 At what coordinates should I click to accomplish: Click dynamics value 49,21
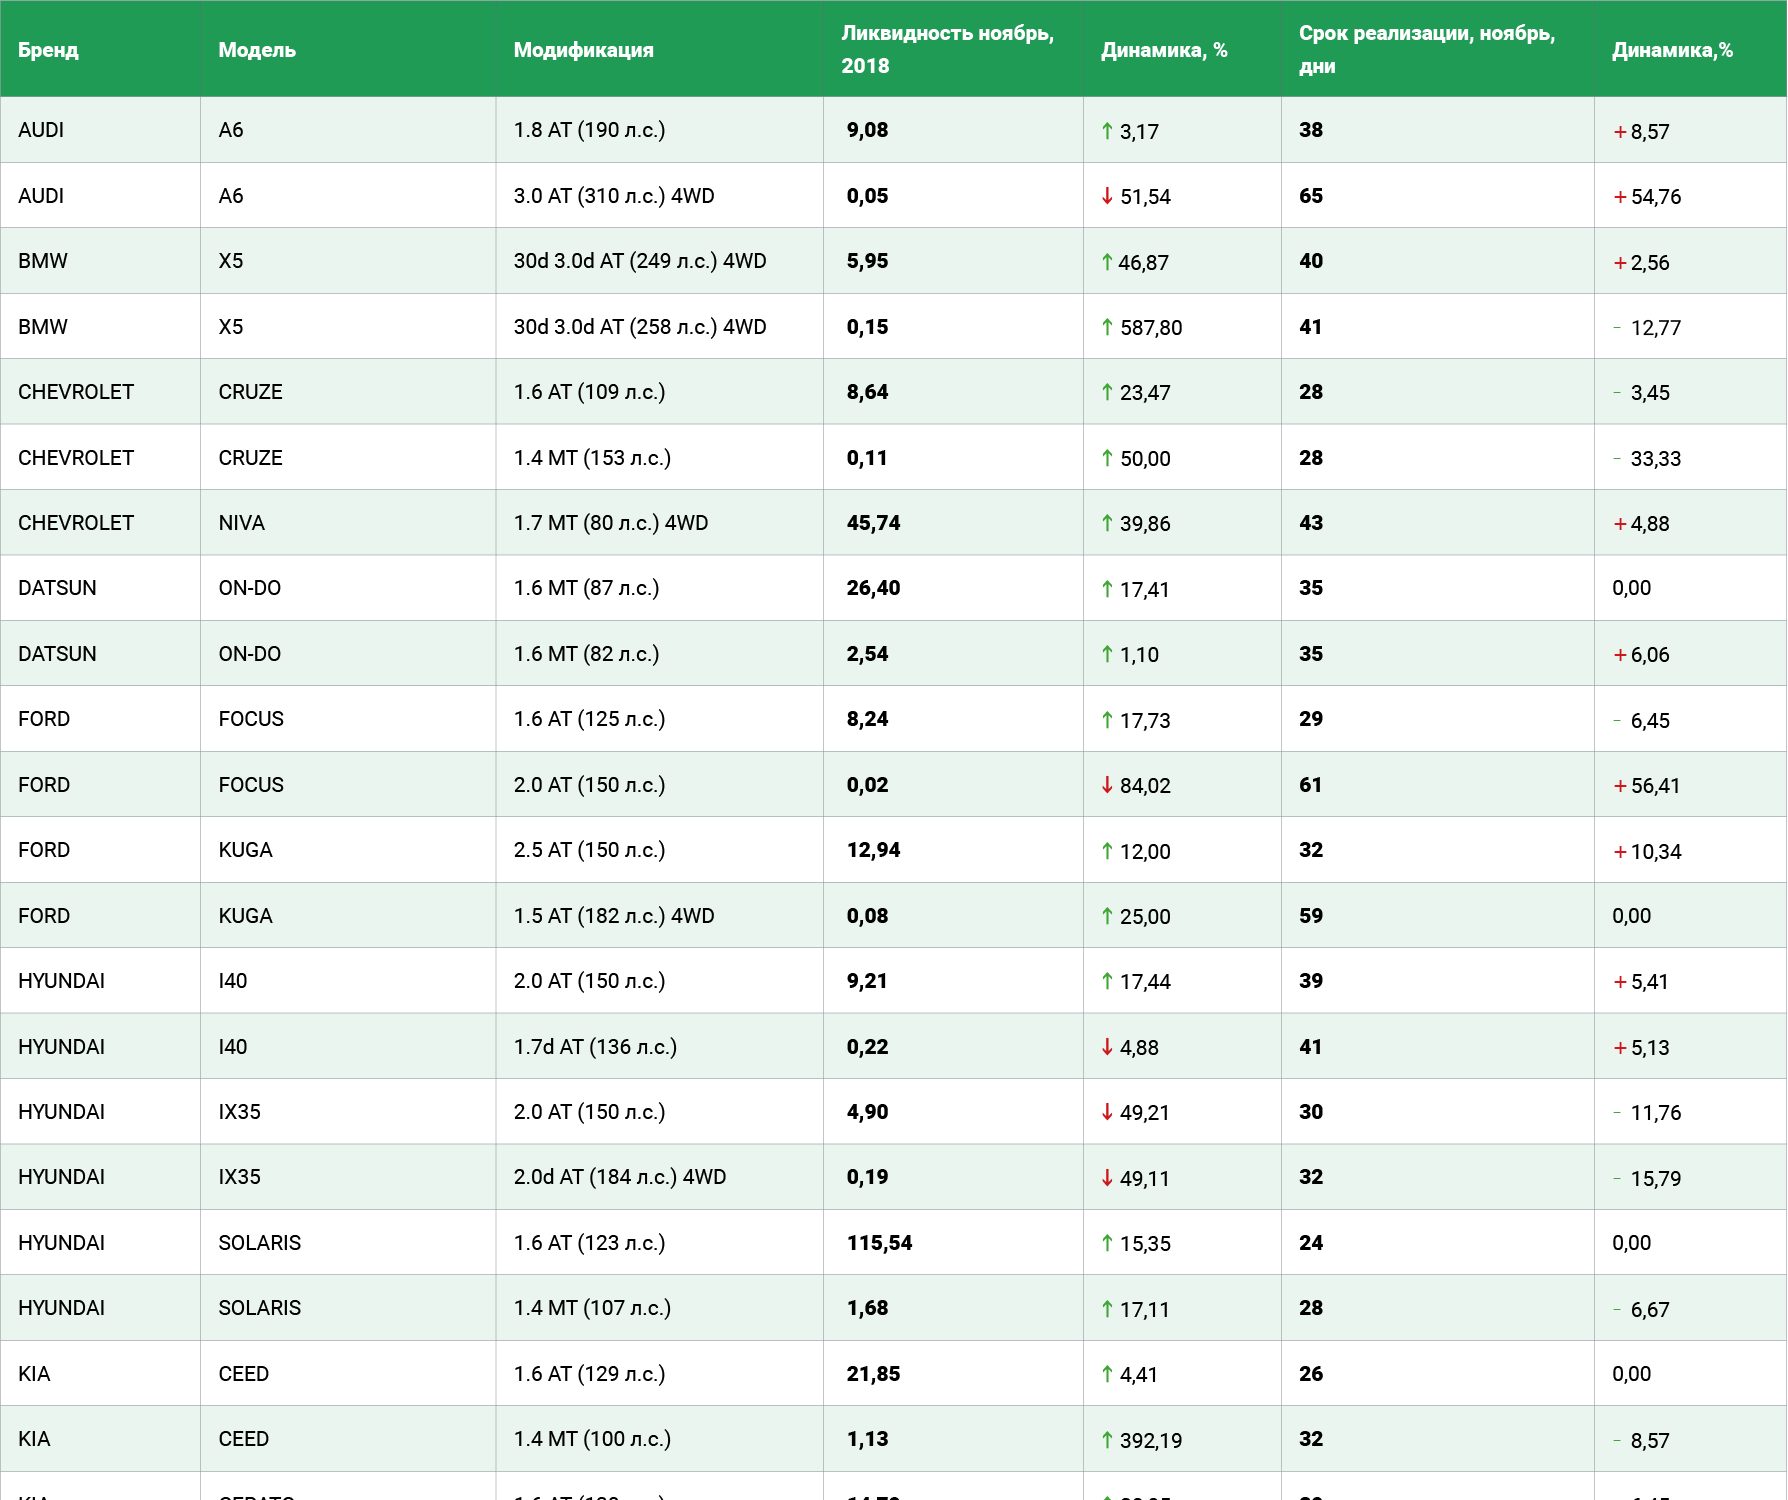(x=1136, y=1113)
